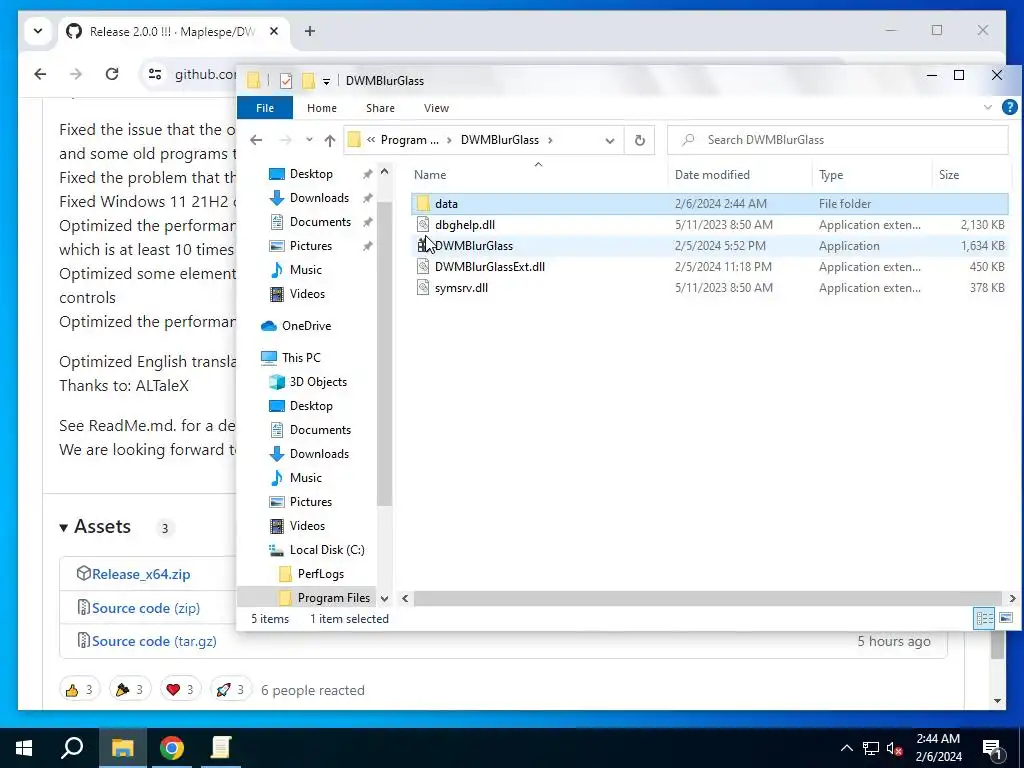
Task: Open File tab in Explorer
Action: pos(264,108)
